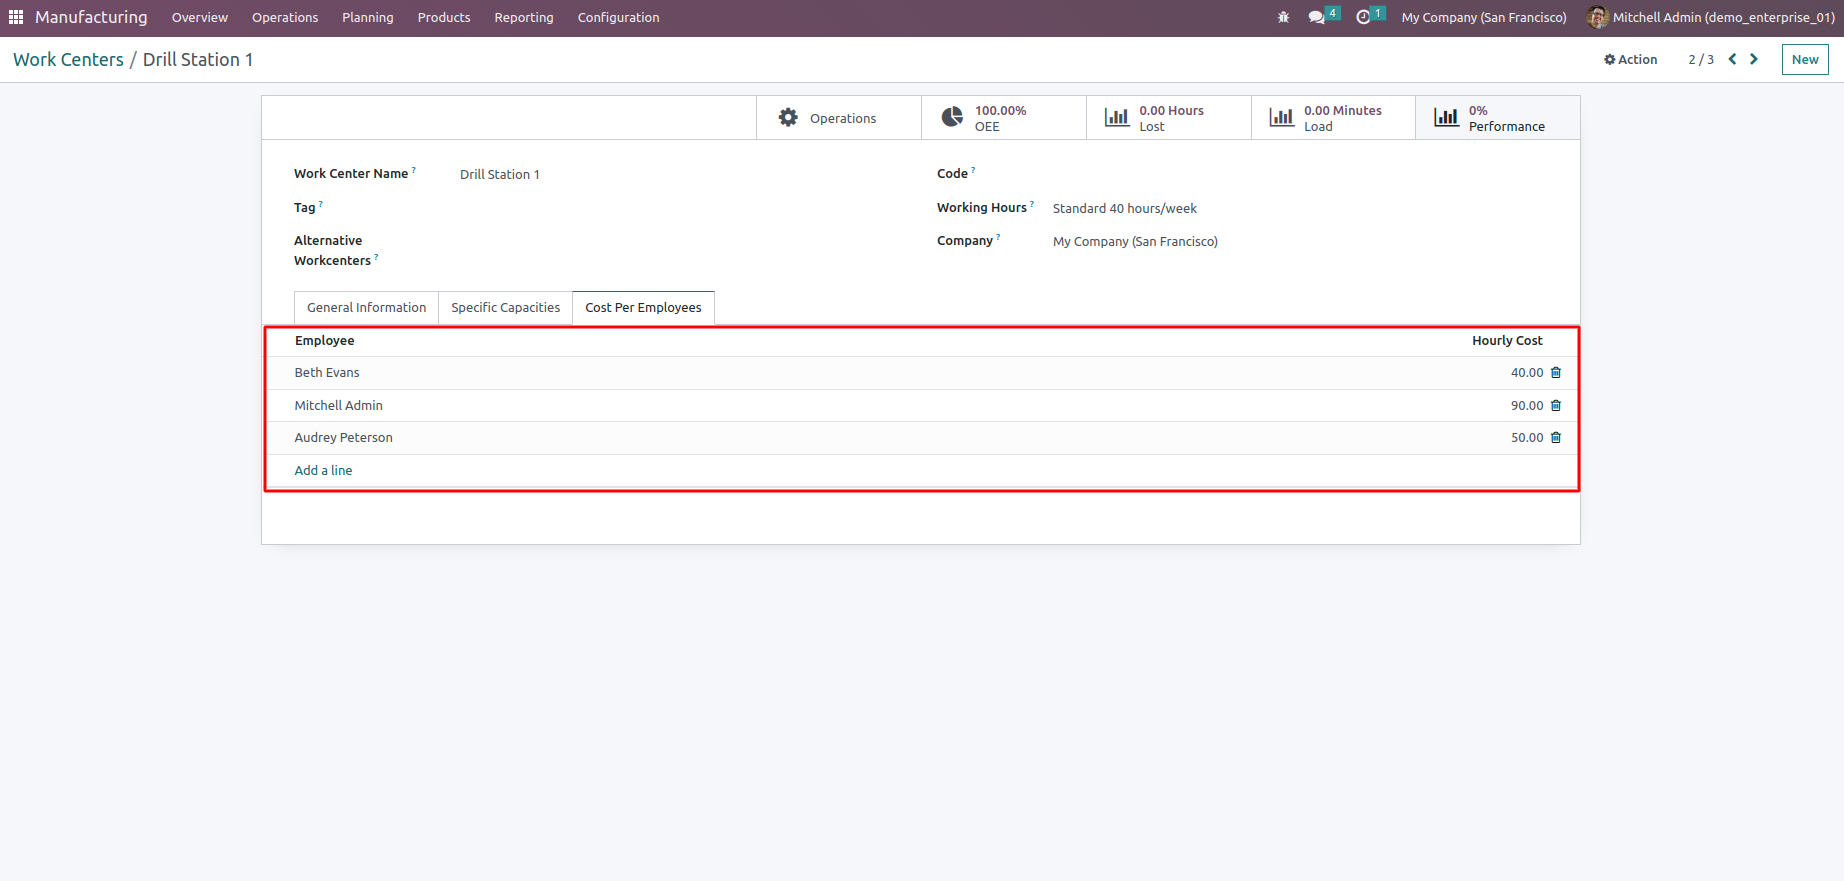The height and width of the screenshot is (881, 1844).
Task: Select Audrey Peterson employee row
Action: tap(921, 437)
